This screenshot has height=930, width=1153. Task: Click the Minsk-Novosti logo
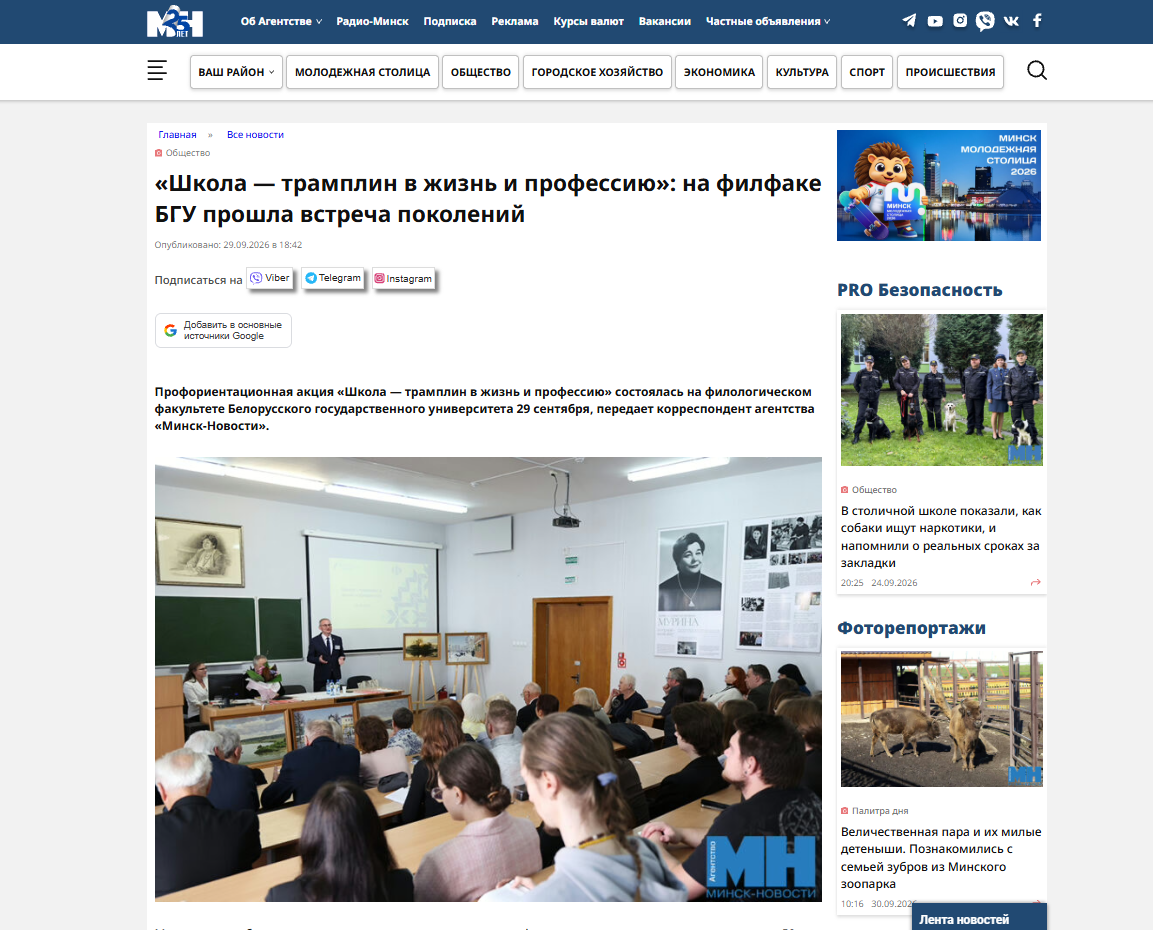pos(175,21)
